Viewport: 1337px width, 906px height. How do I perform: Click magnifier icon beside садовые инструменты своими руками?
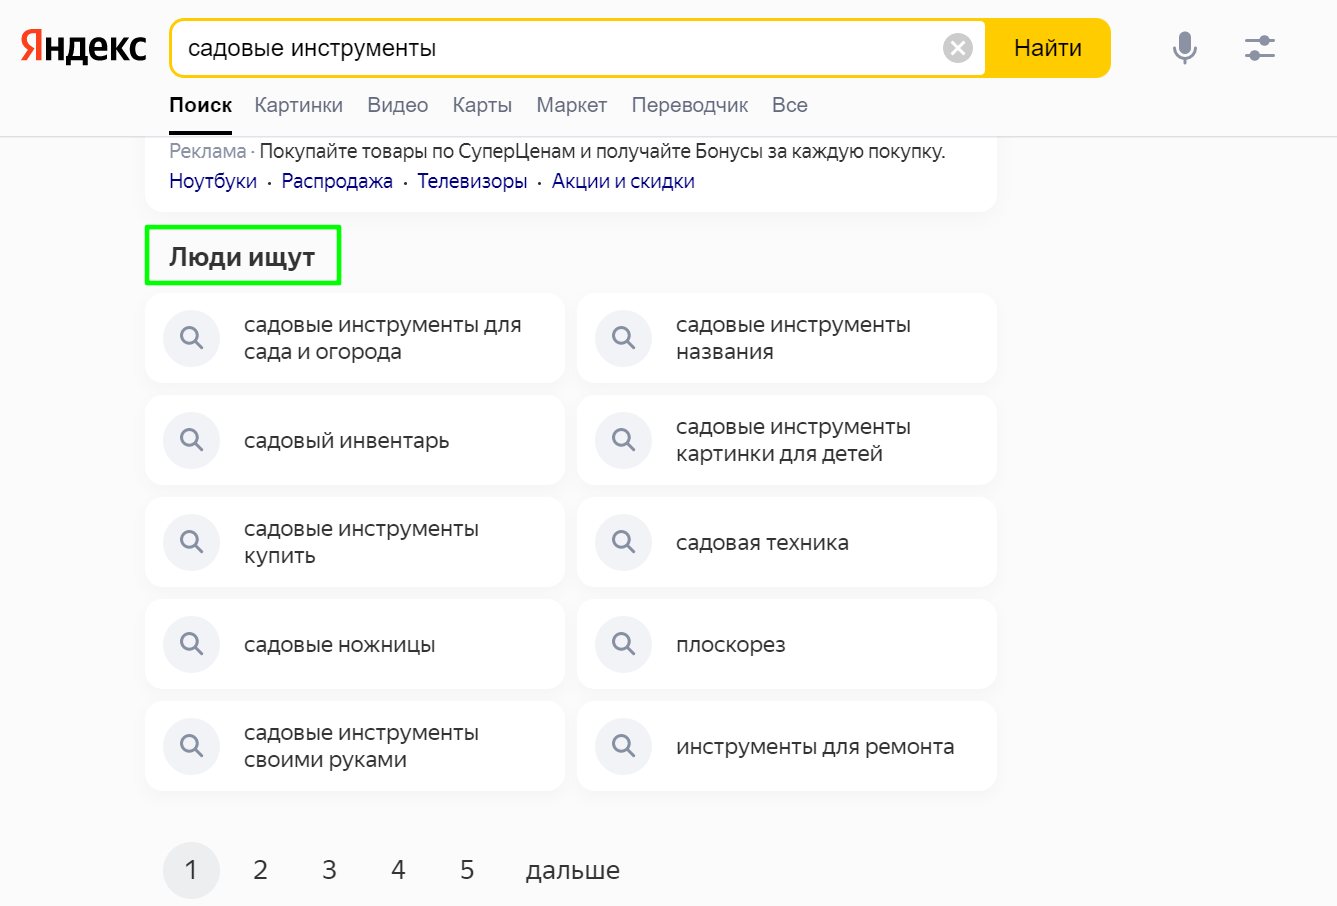(192, 746)
